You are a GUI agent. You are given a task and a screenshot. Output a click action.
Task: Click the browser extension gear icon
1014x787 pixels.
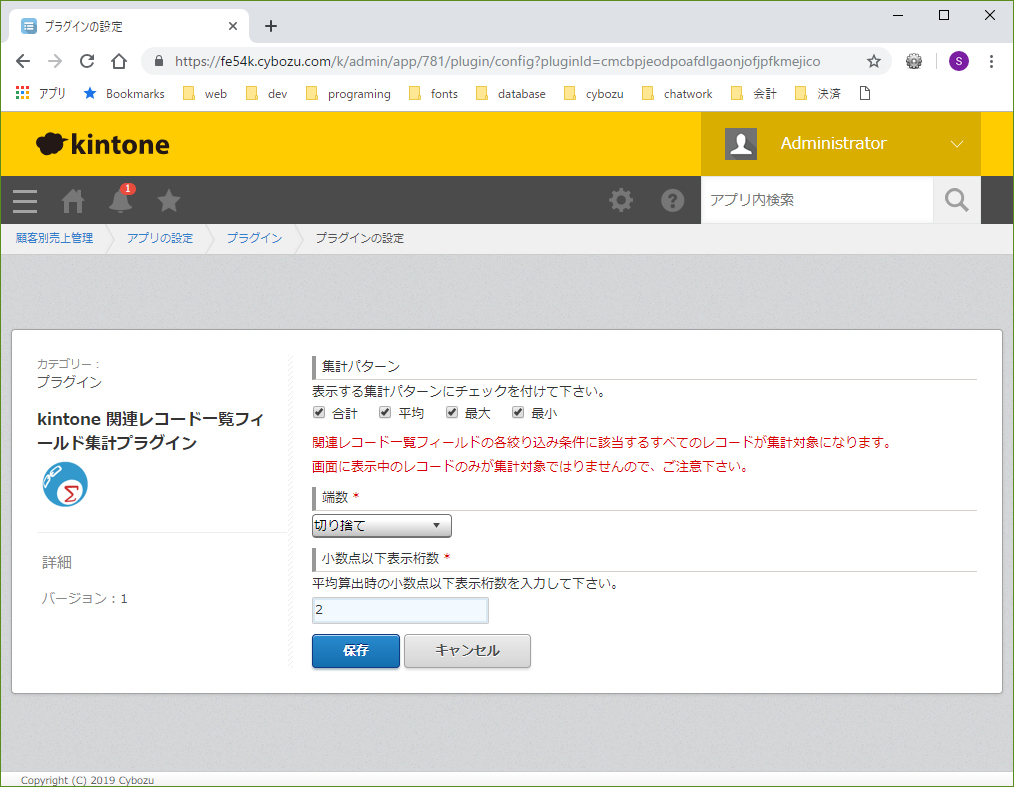[x=914, y=61]
